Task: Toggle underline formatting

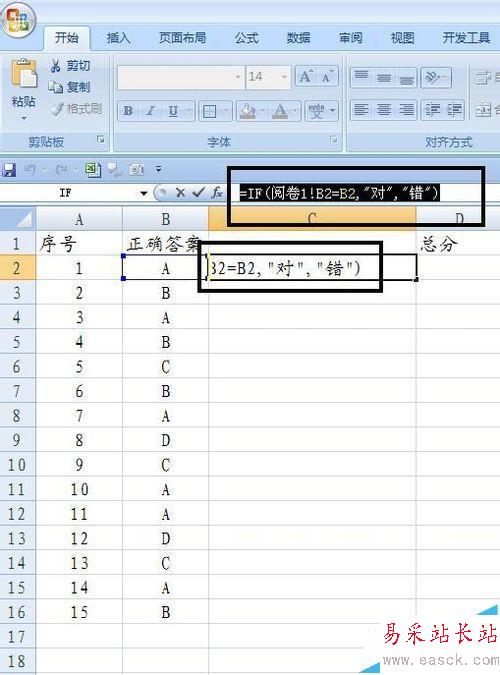Action: [173, 111]
